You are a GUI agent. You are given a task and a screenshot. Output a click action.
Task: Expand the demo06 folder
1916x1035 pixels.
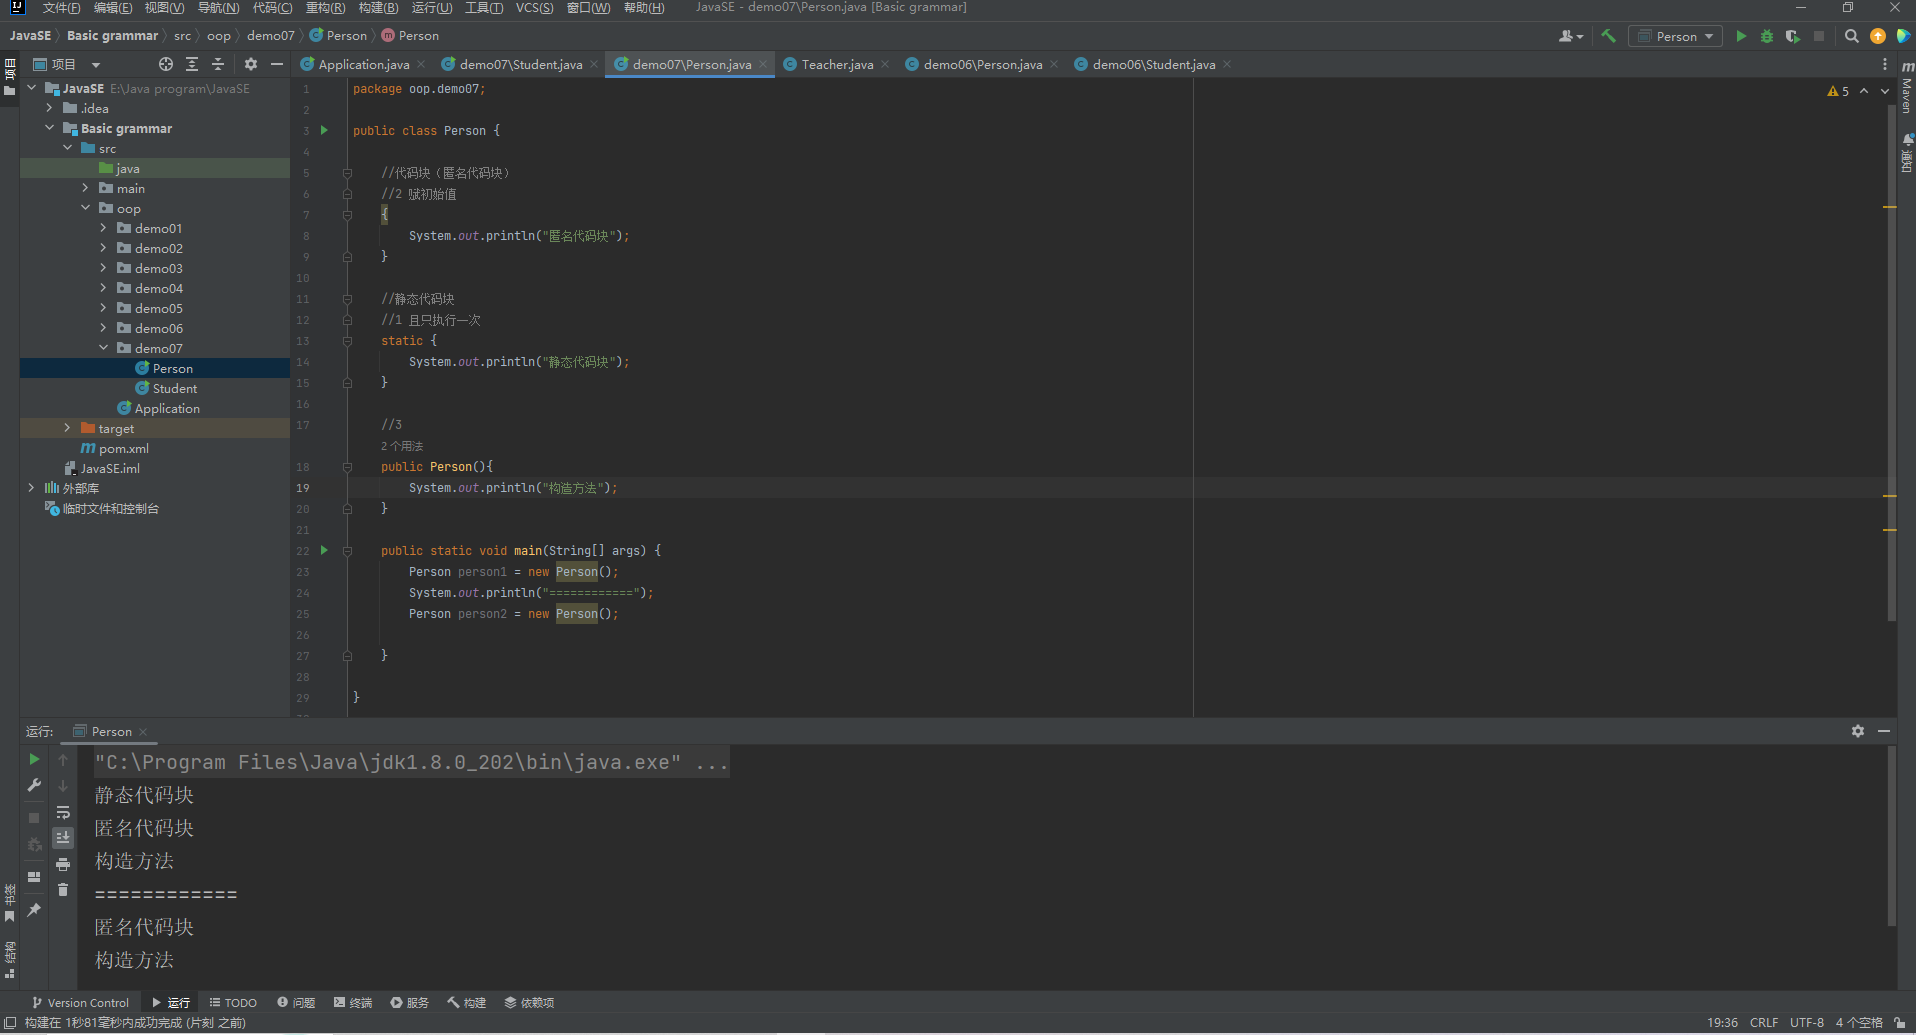(103, 328)
